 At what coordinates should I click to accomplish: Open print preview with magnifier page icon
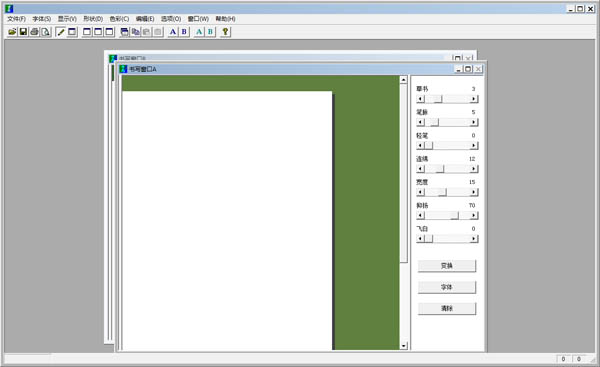tap(46, 32)
